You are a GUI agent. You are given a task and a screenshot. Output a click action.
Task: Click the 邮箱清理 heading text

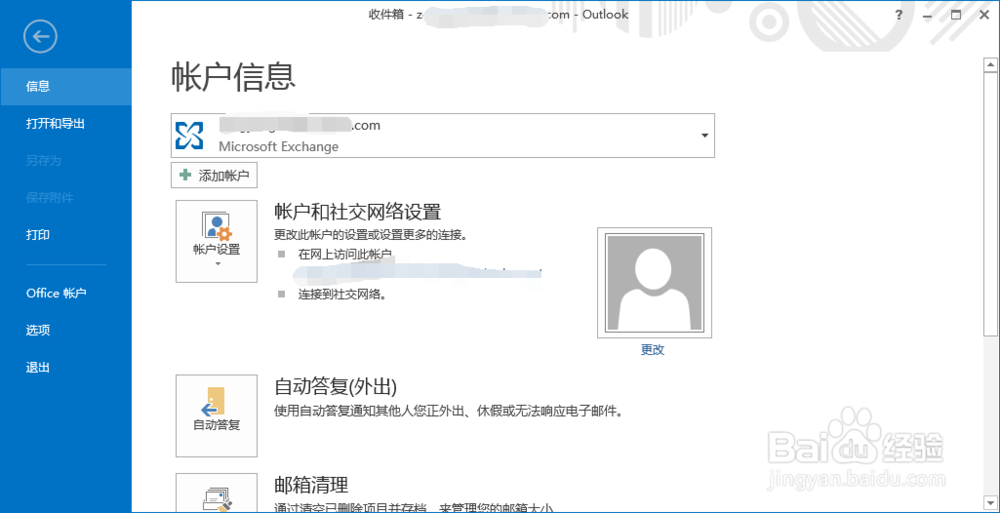[x=311, y=484]
